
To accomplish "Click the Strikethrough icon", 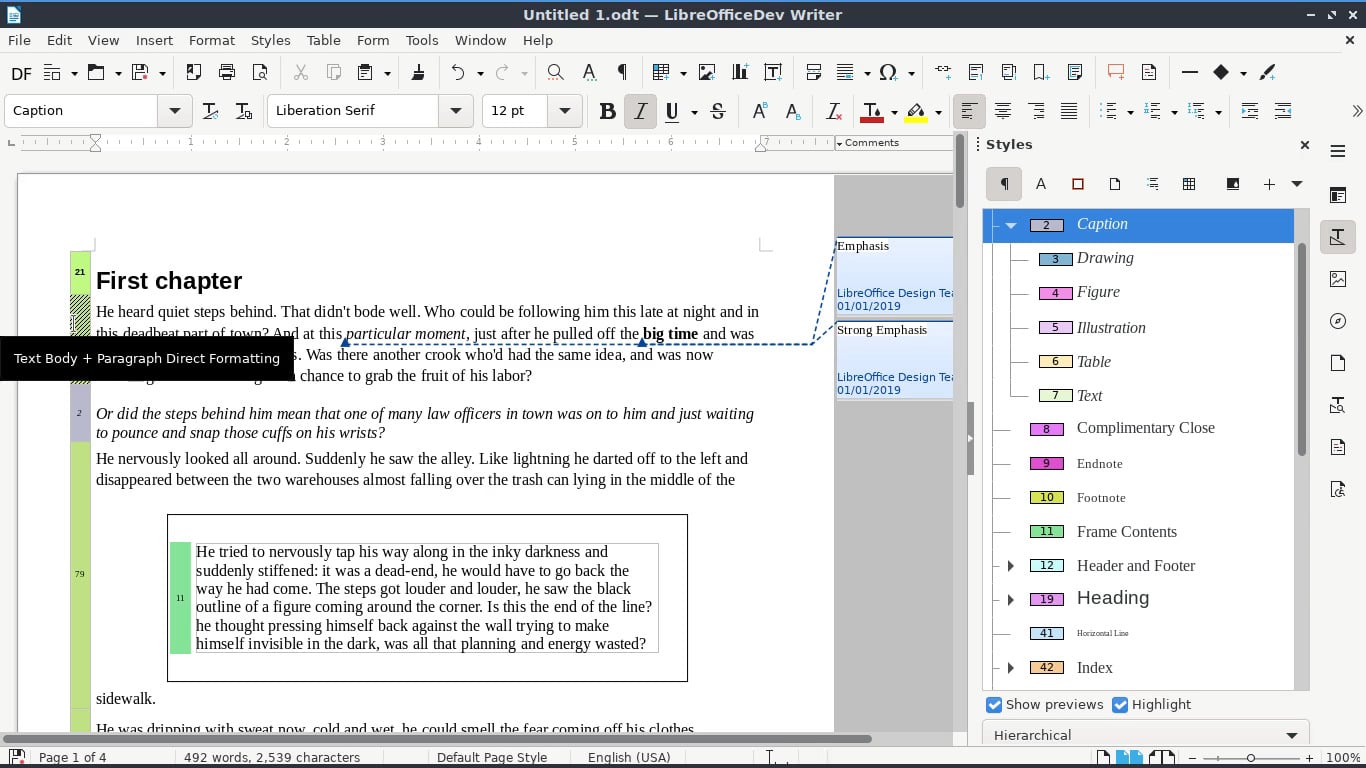I will tap(718, 111).
